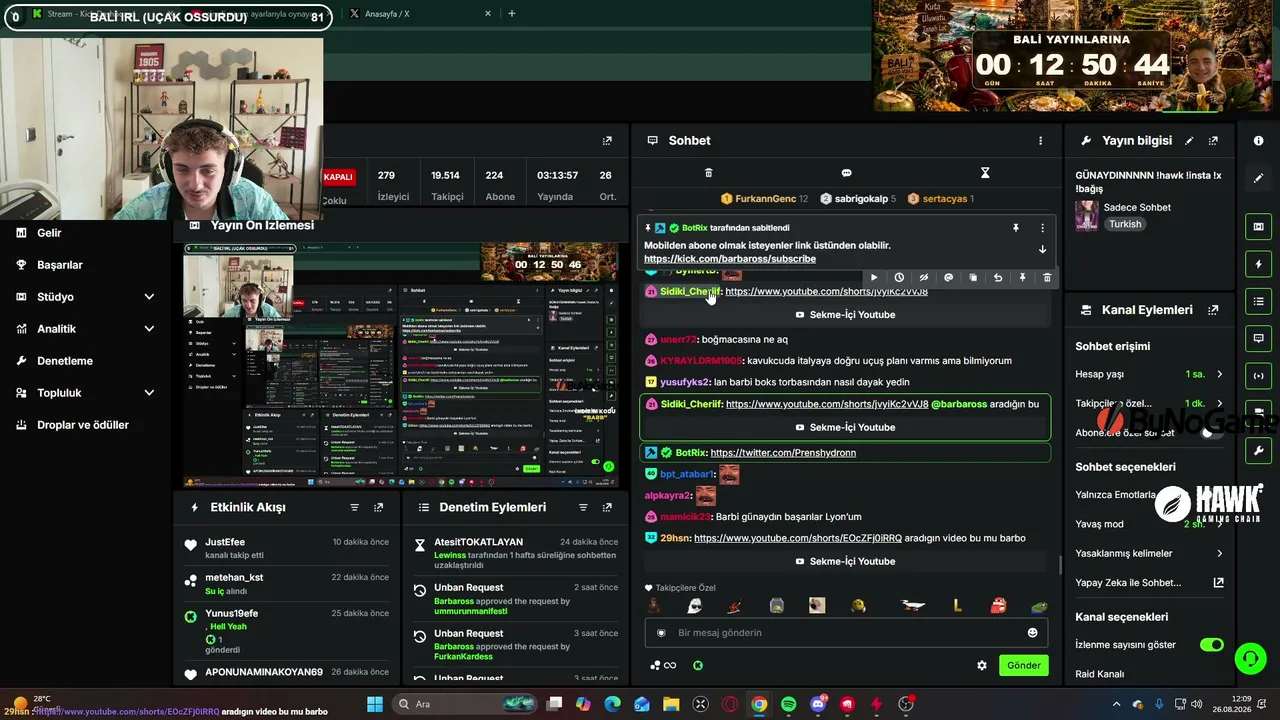Screen dimensions: 1280x720
Task: Delete message using action bar trash icon
Action: (1047, 277)
